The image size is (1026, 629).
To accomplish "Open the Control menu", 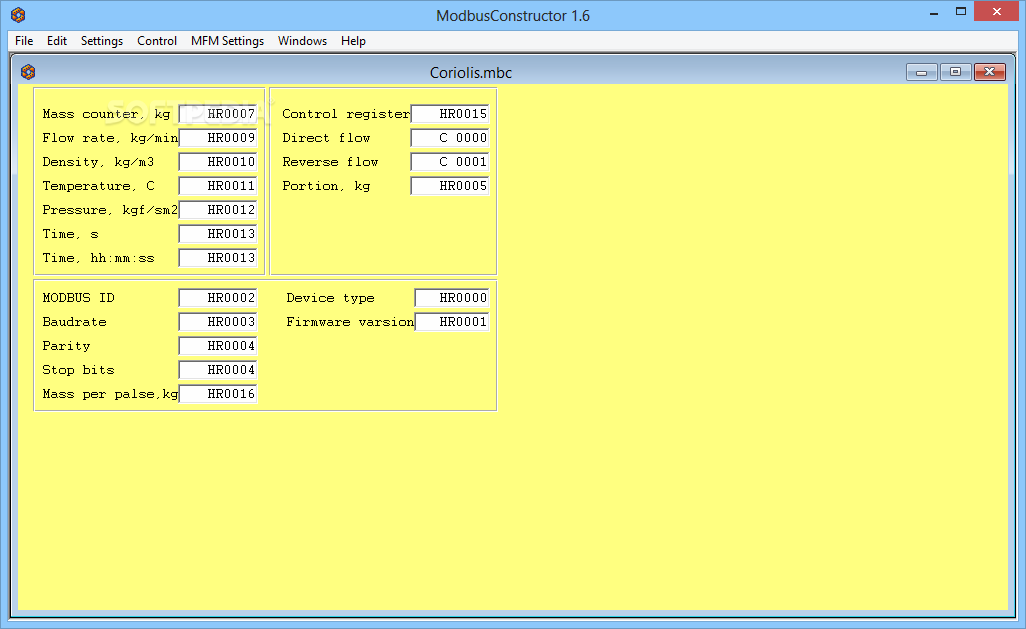I will 157,41.
